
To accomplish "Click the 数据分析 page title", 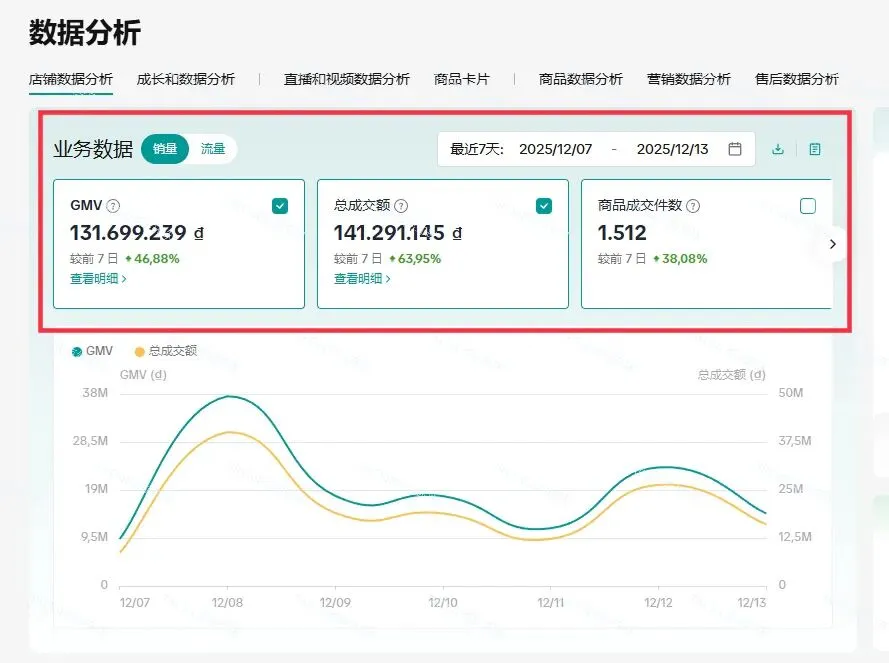I will click(x=84, y=32).
